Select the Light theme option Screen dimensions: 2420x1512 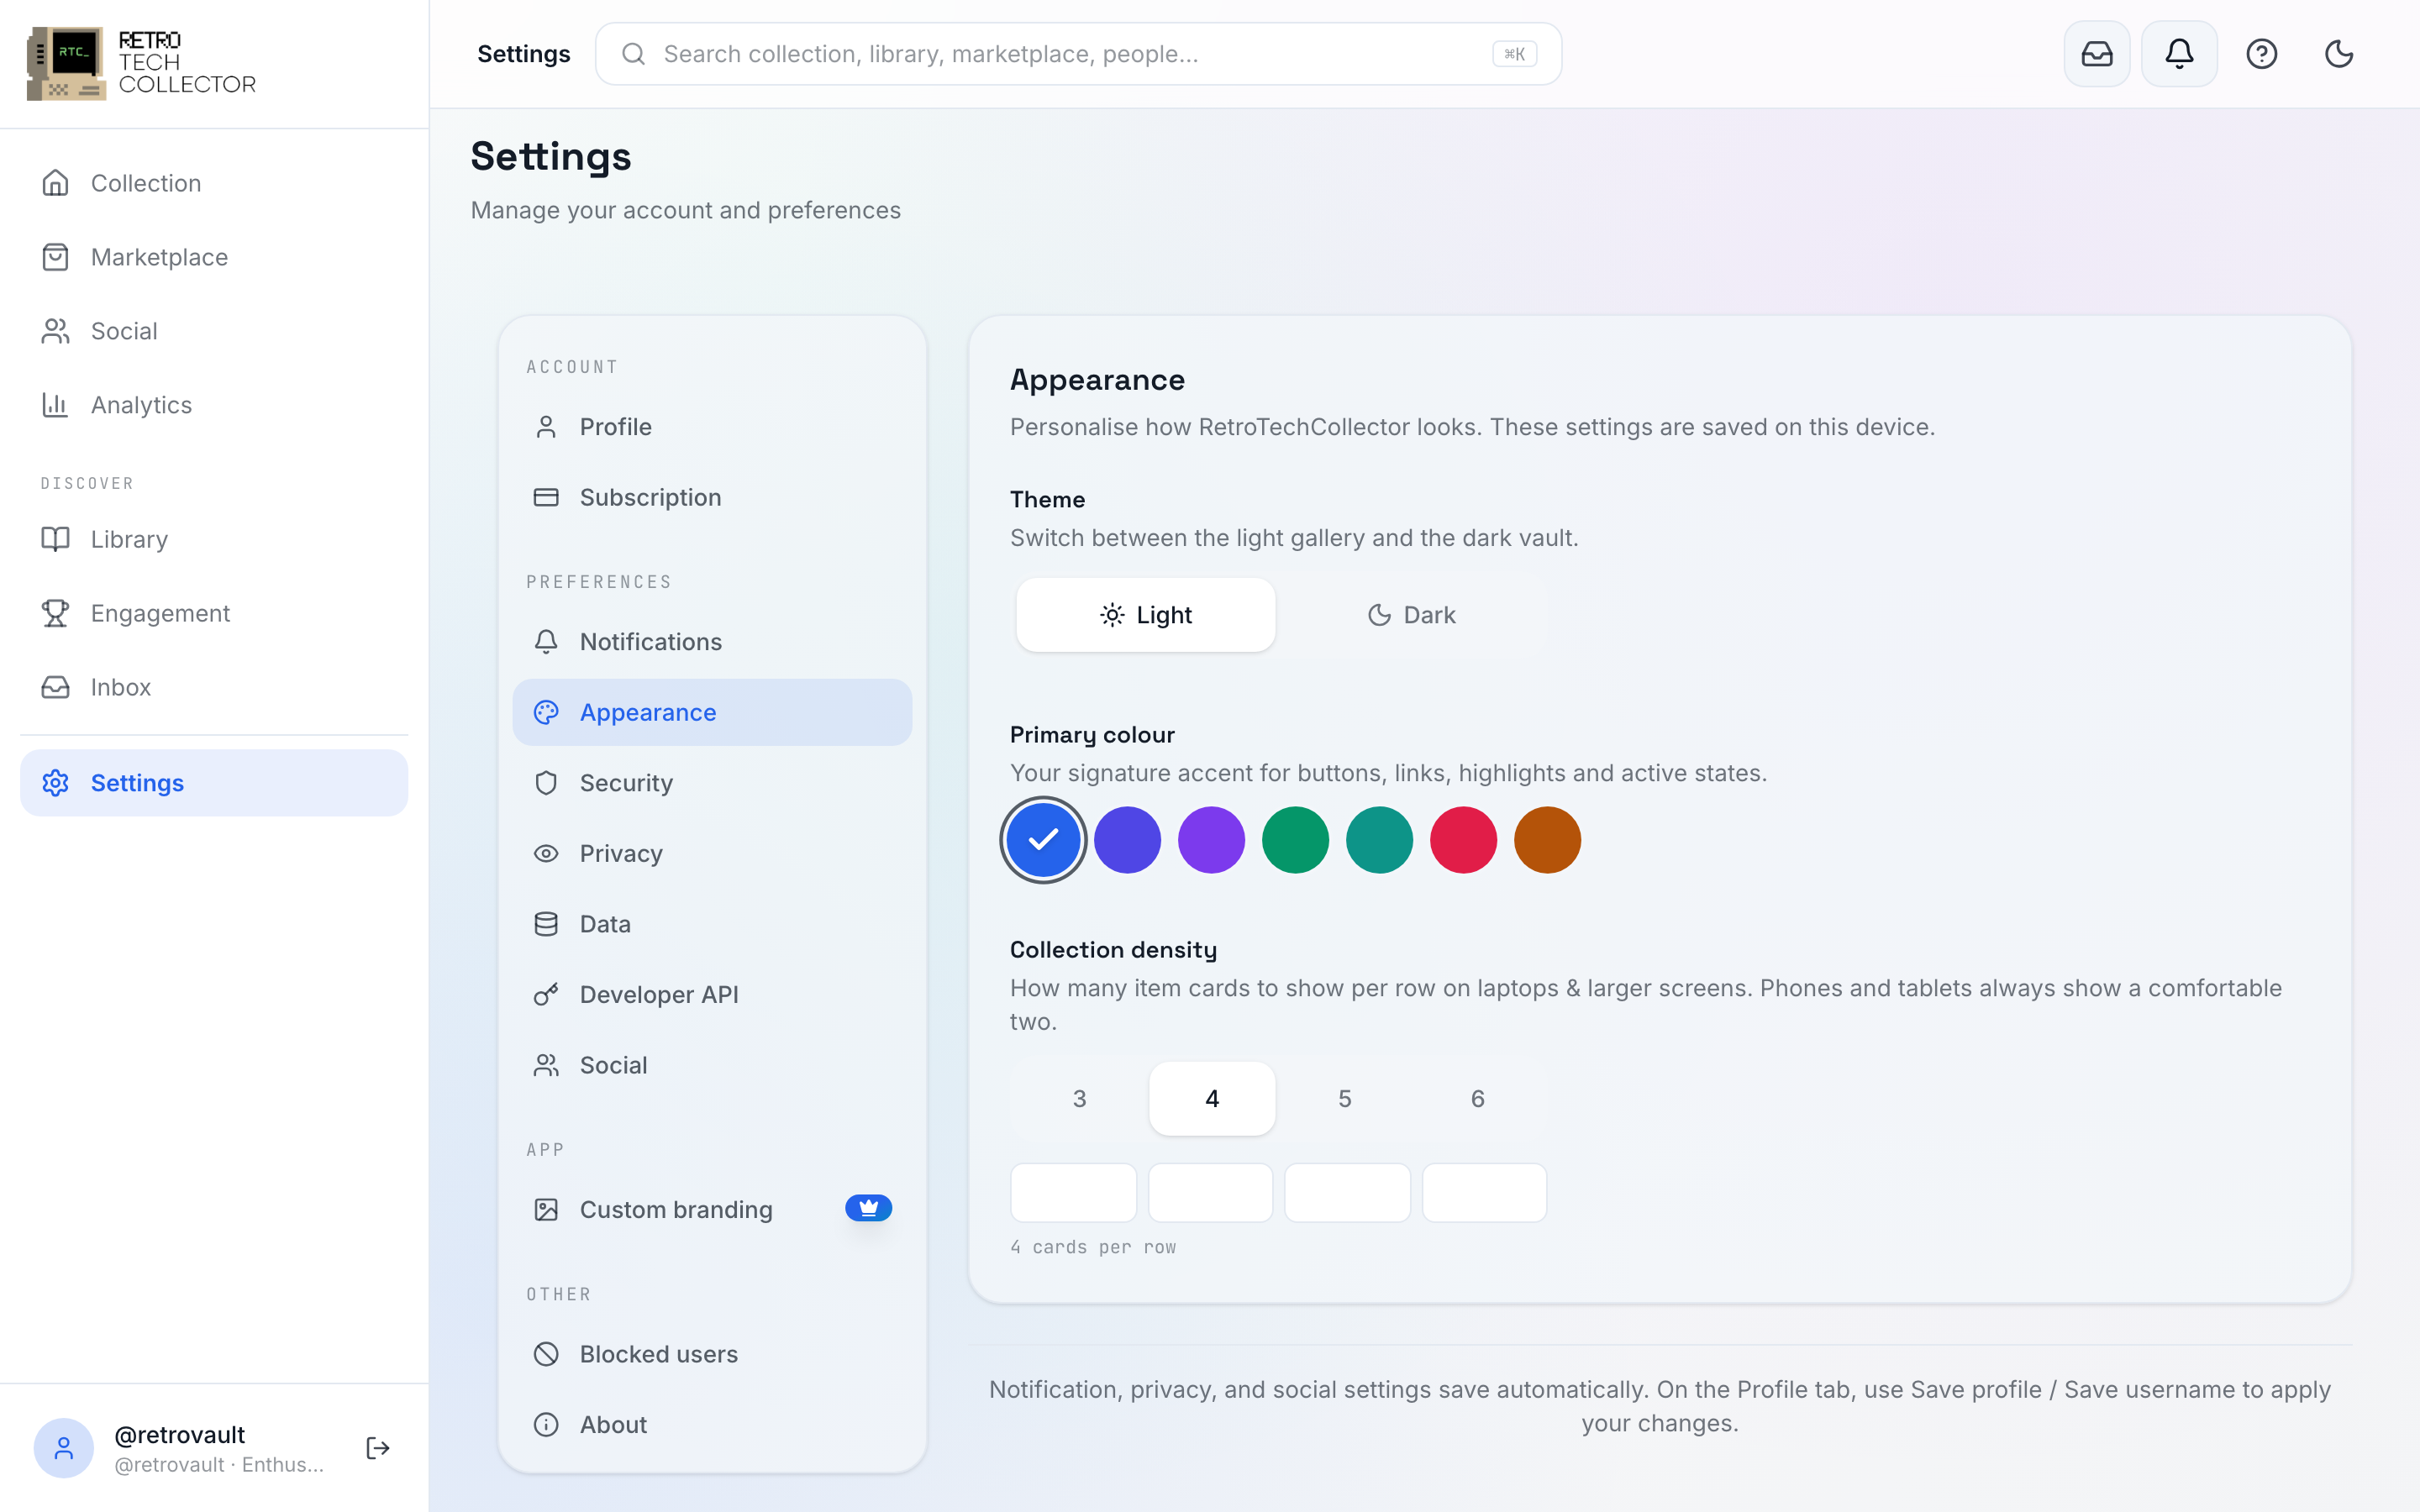pyautogui.click(x=1146, y=615)
